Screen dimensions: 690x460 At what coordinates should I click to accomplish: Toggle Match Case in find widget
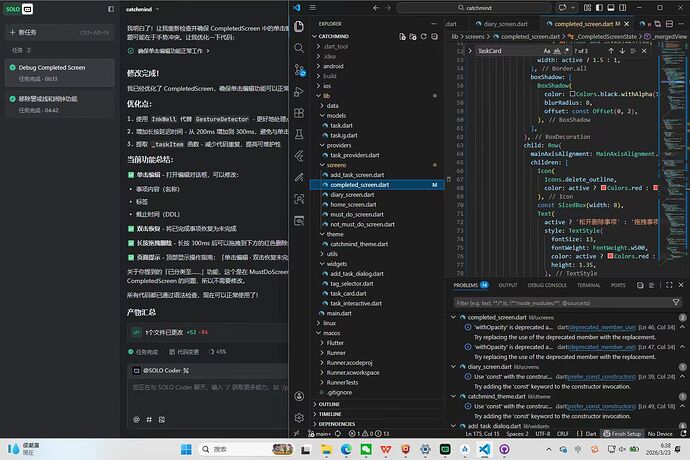click(547, 51)
